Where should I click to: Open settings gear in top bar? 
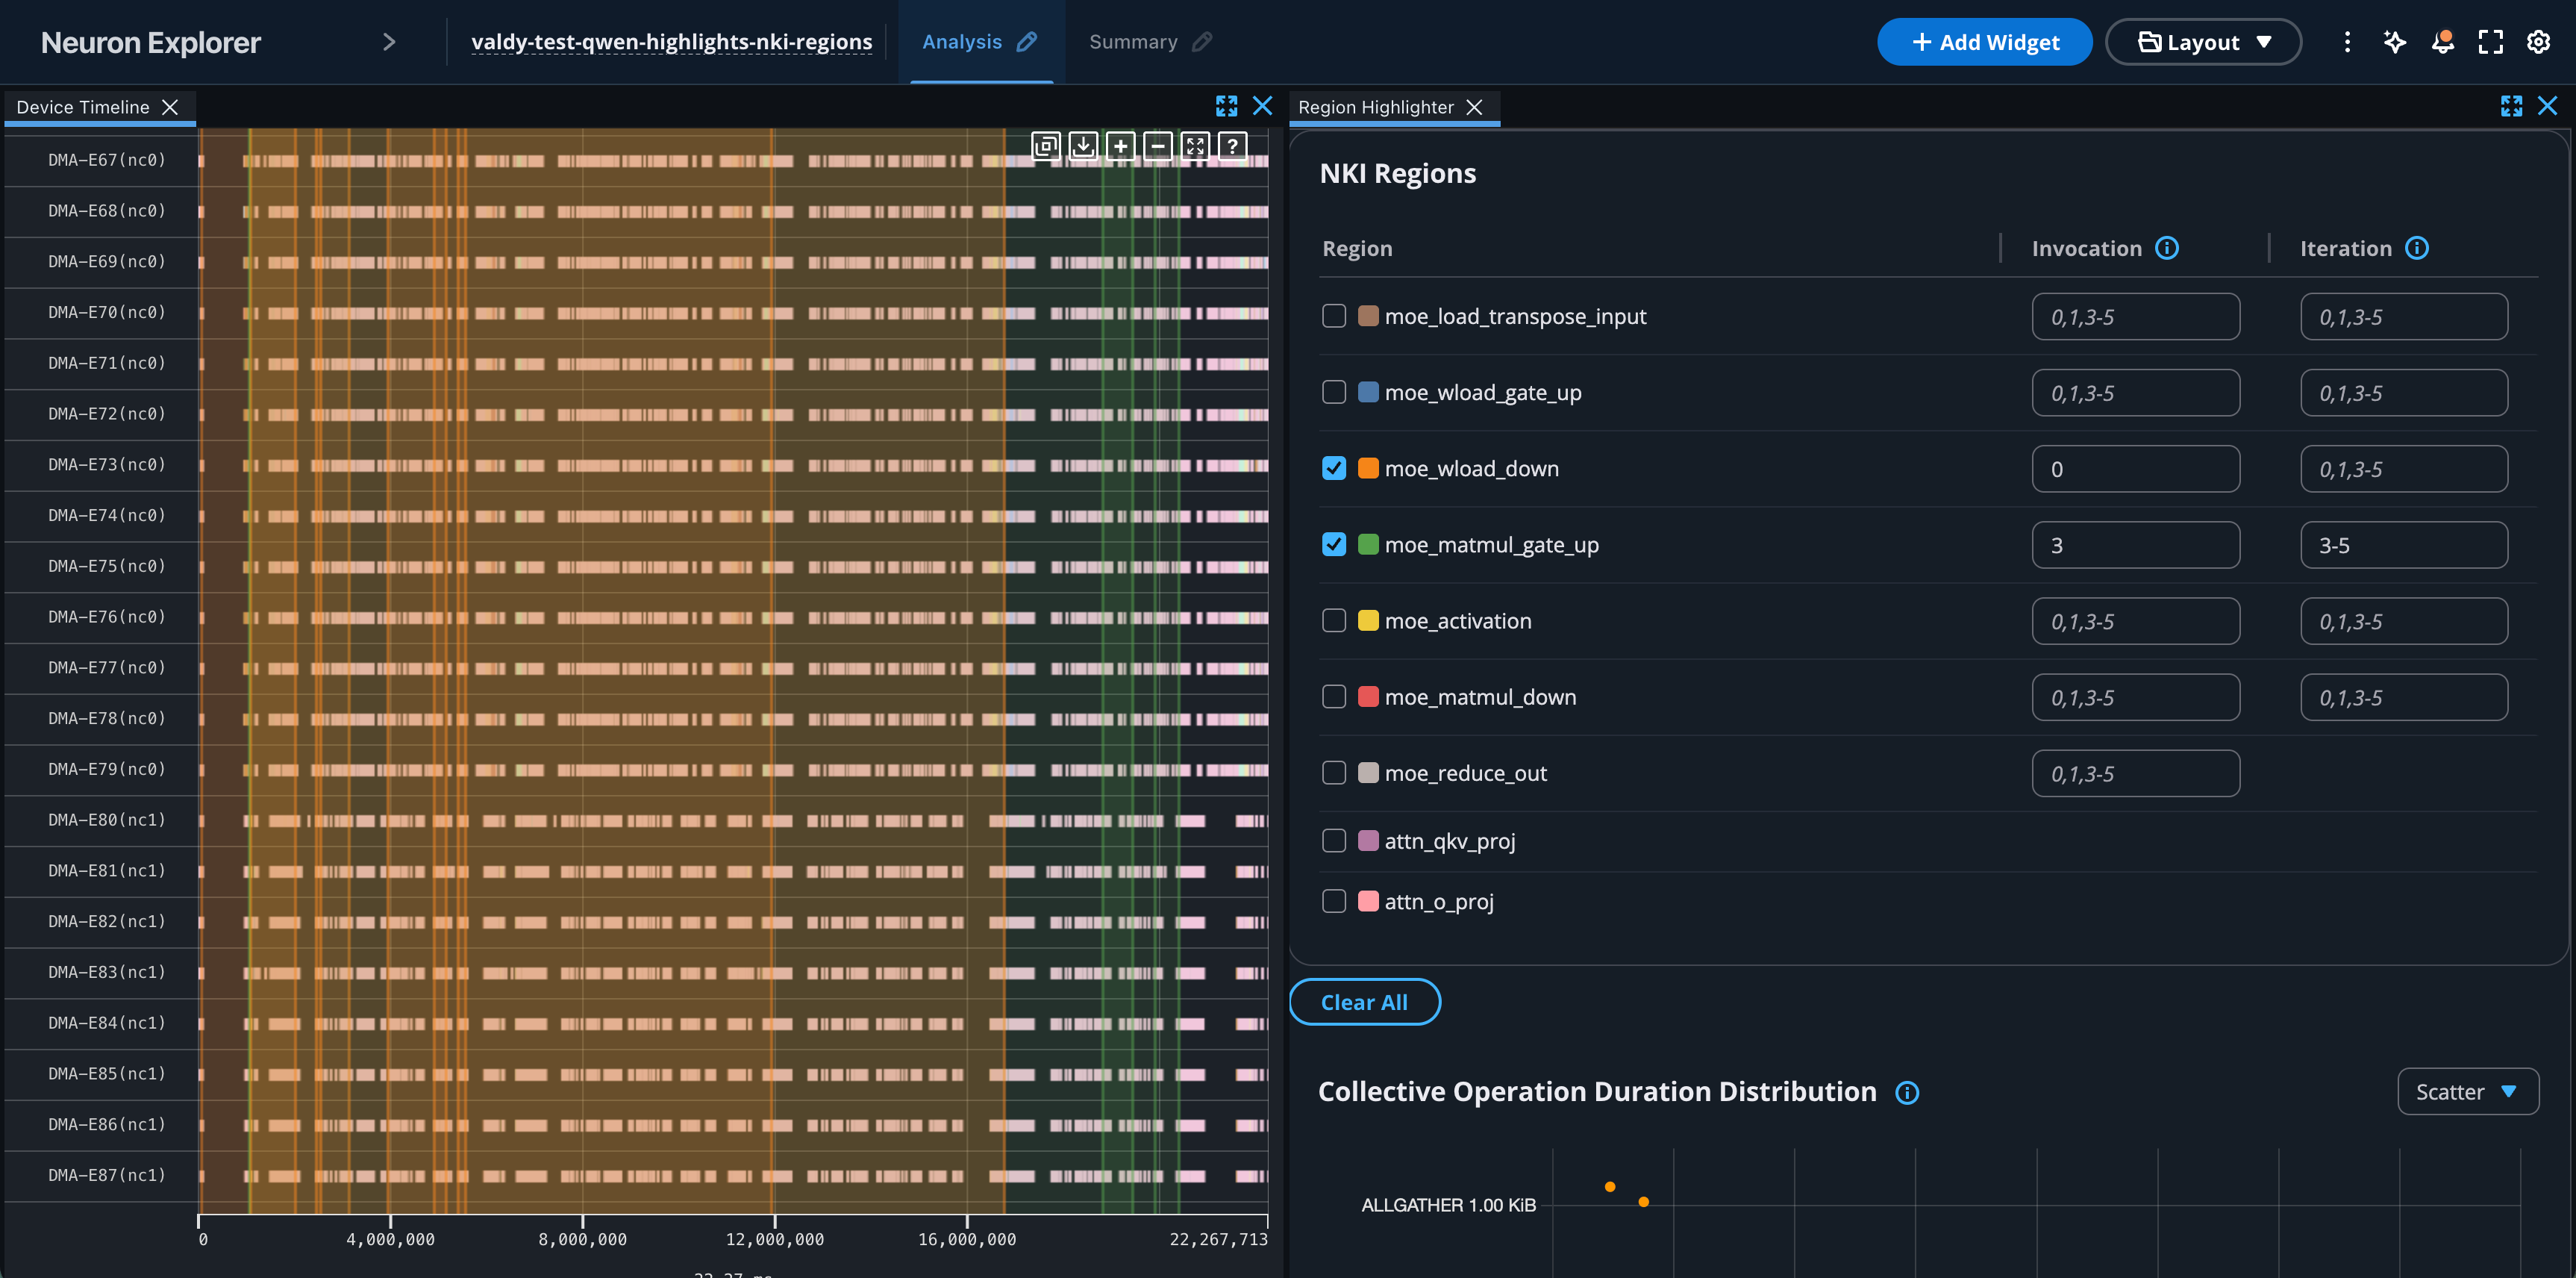click(x=2539, y=42)
